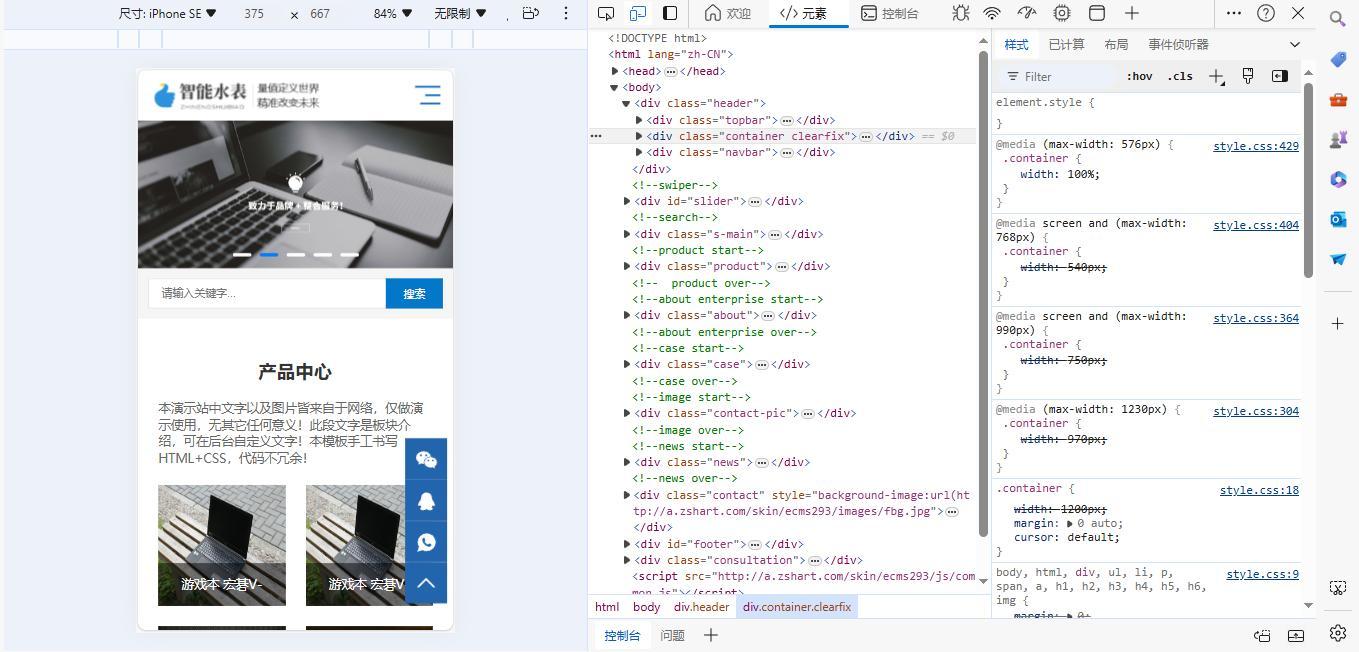Click the rotate device icon
1359x652 pixels.
click(531, 13)
